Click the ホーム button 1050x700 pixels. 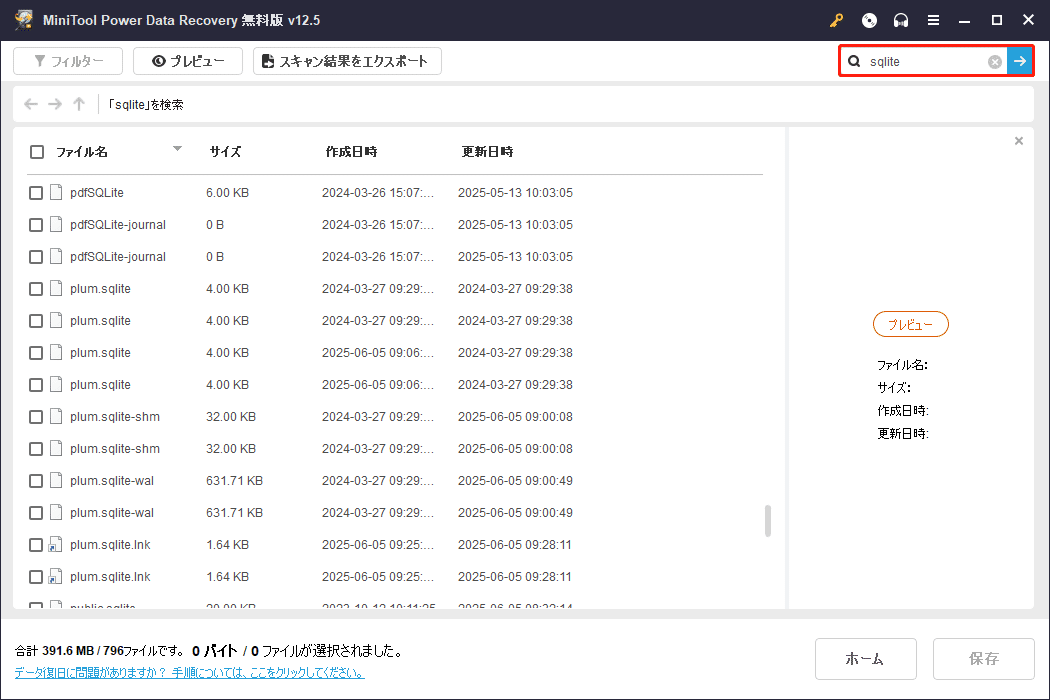[865, 658]
